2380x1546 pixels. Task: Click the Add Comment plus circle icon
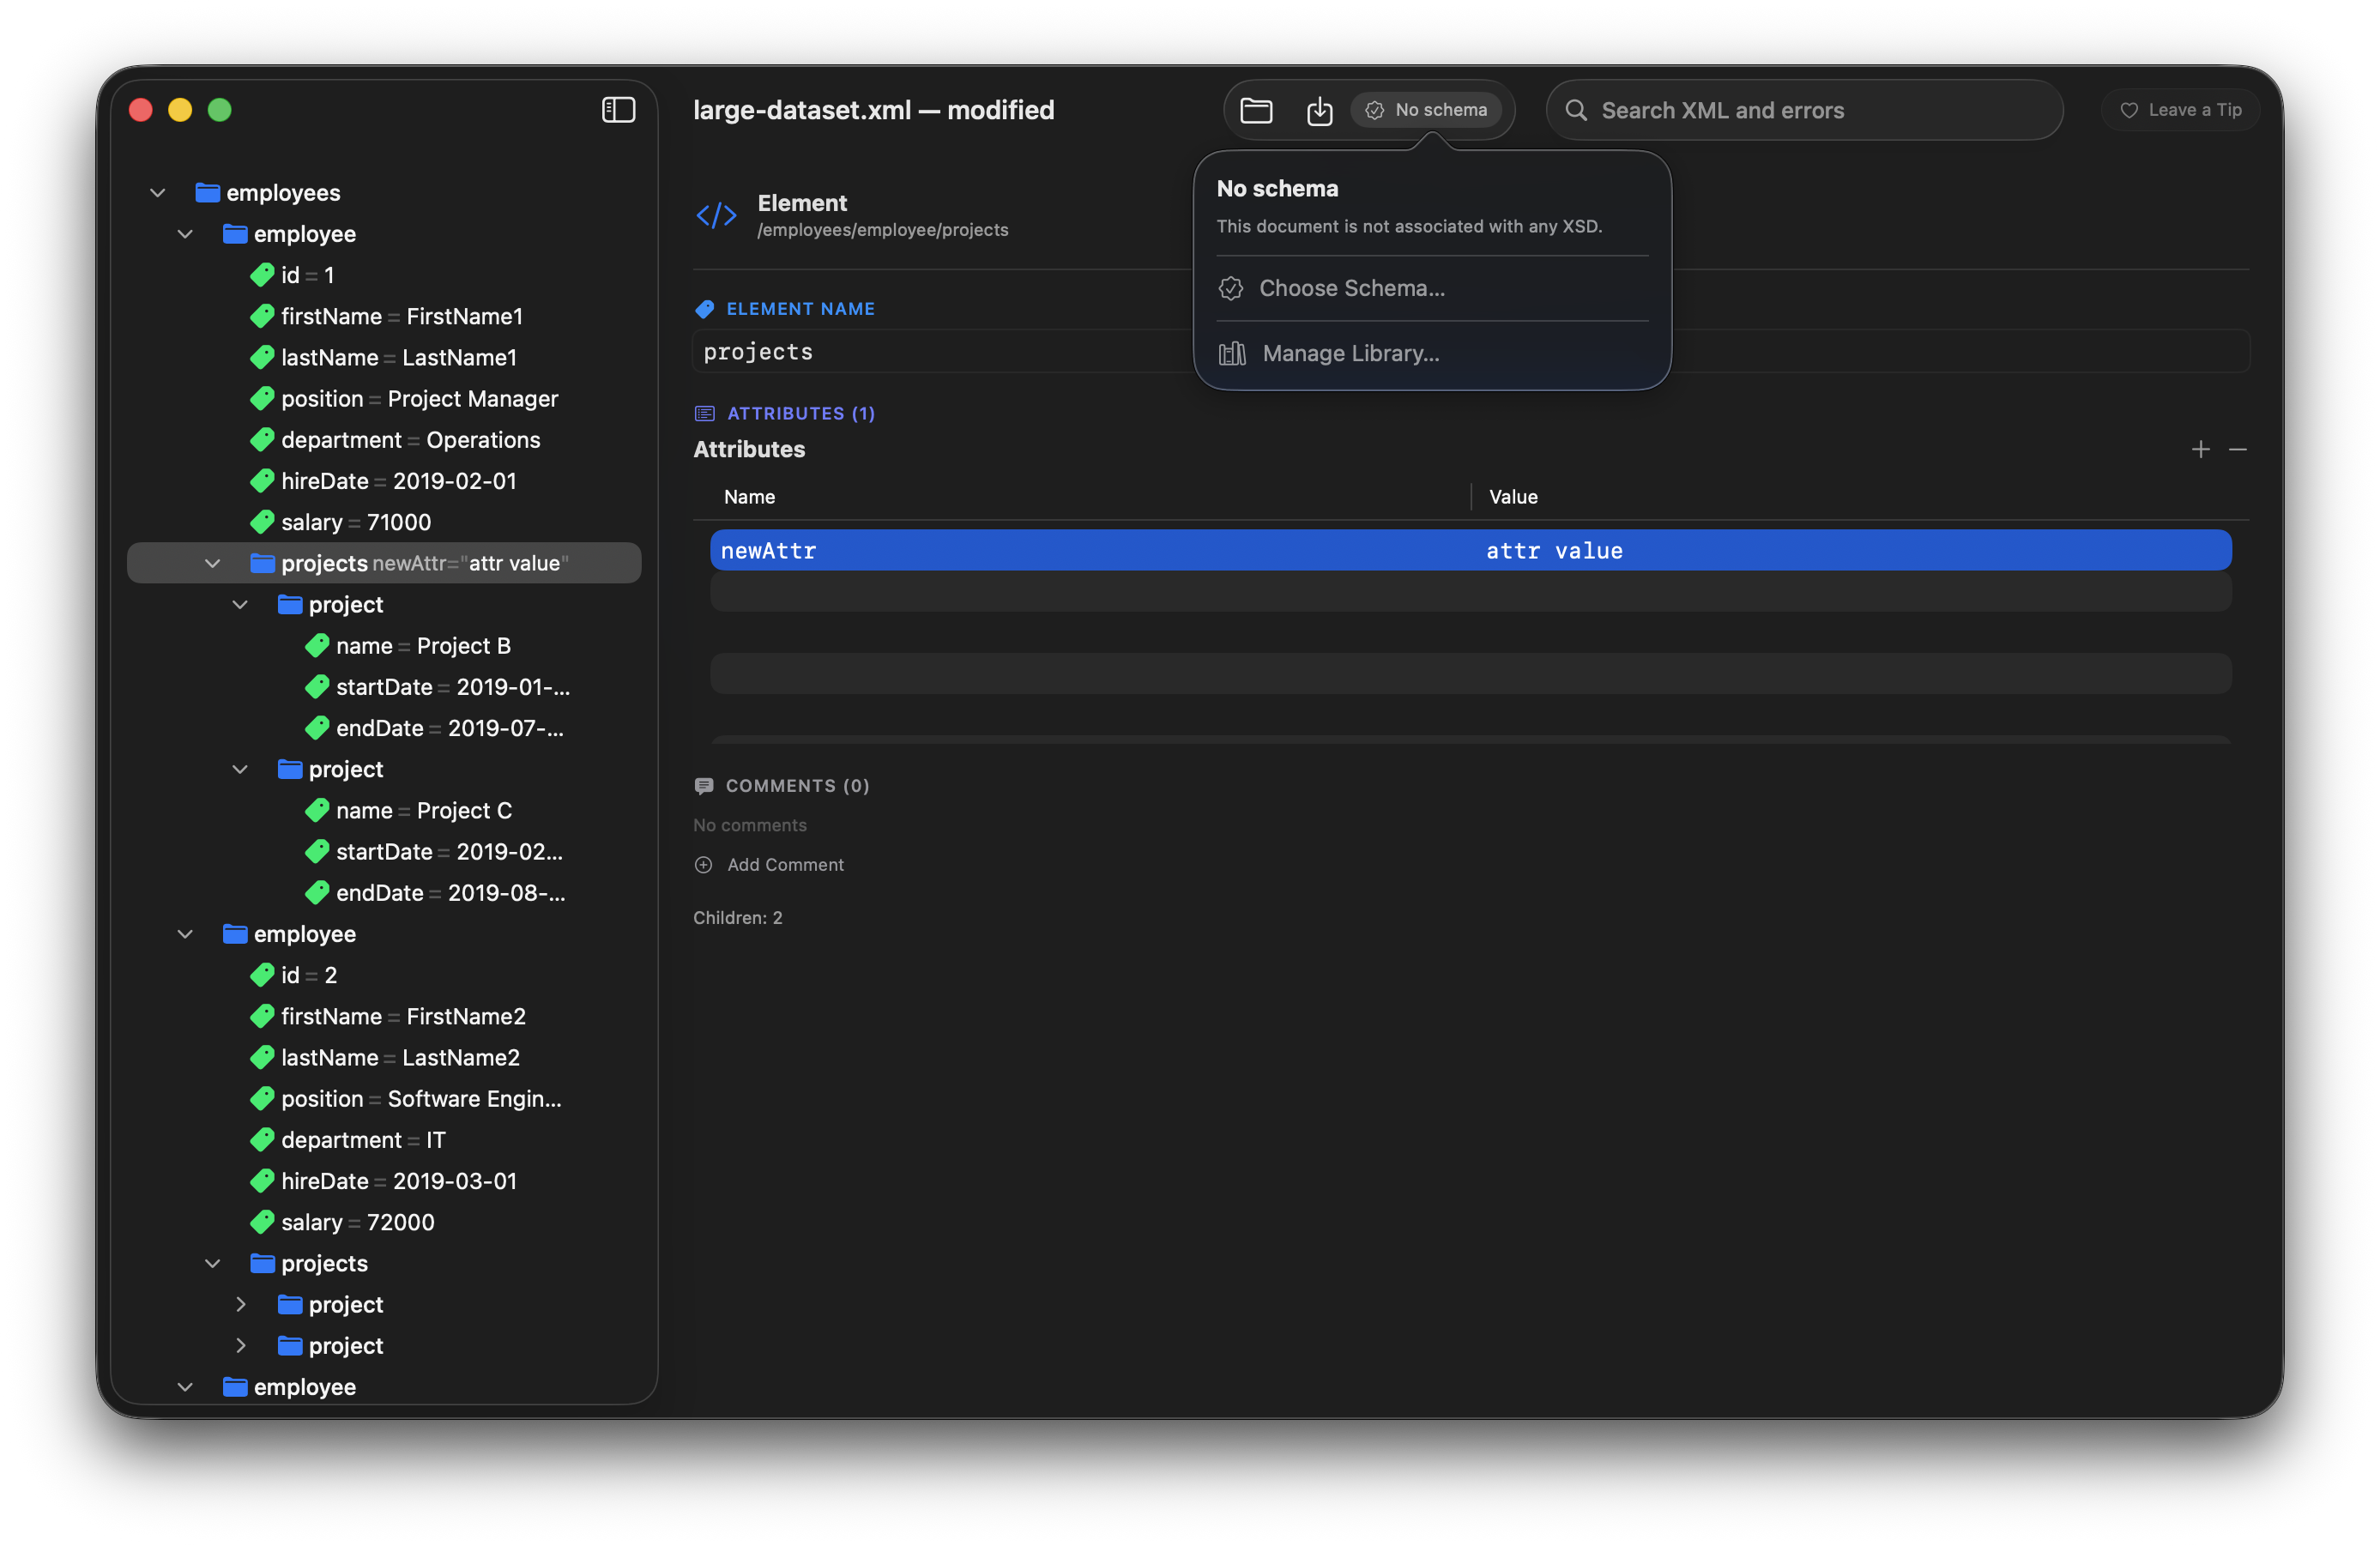coord(704,865)
